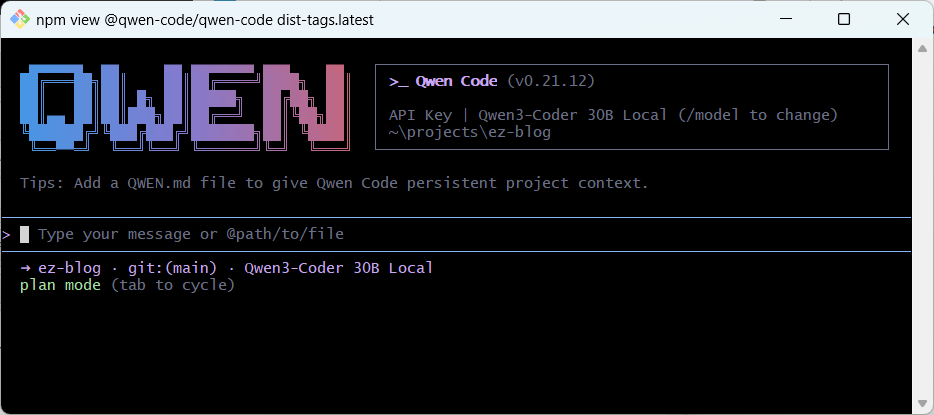Click the message input prompt field
Image resolution: width=934 pixels, height=415 pixels.
465,234
